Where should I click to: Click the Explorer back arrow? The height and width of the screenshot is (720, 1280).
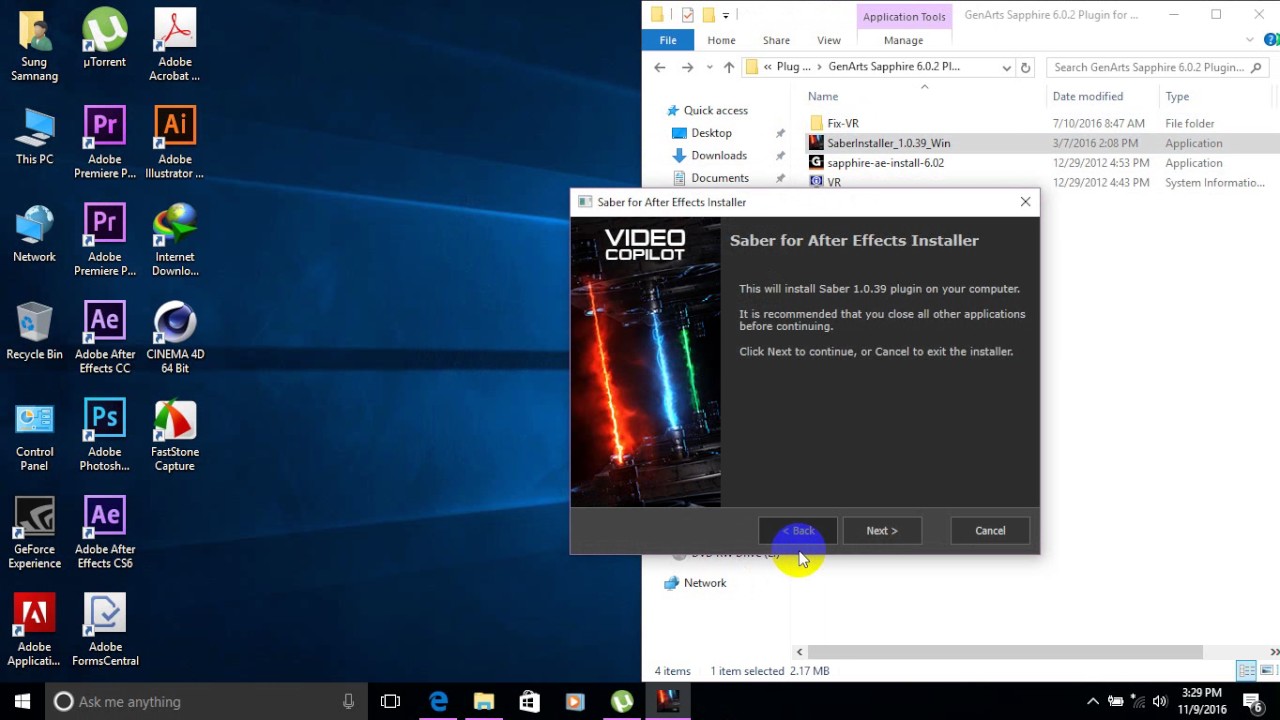tap(660, 67)
